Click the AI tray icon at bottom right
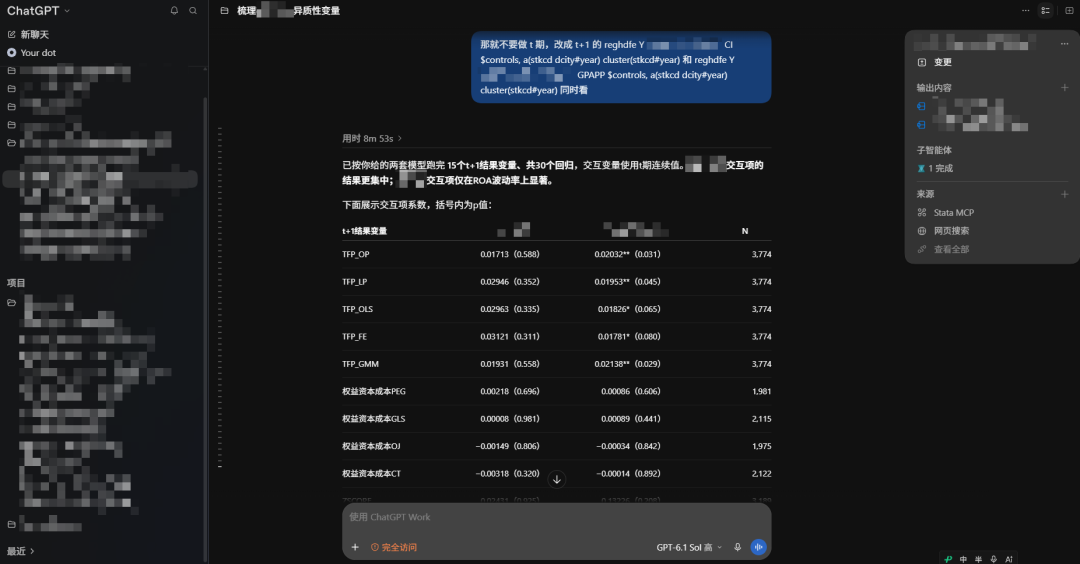1080x564 pixels. pyautogui.click(x=1009, y=558)
